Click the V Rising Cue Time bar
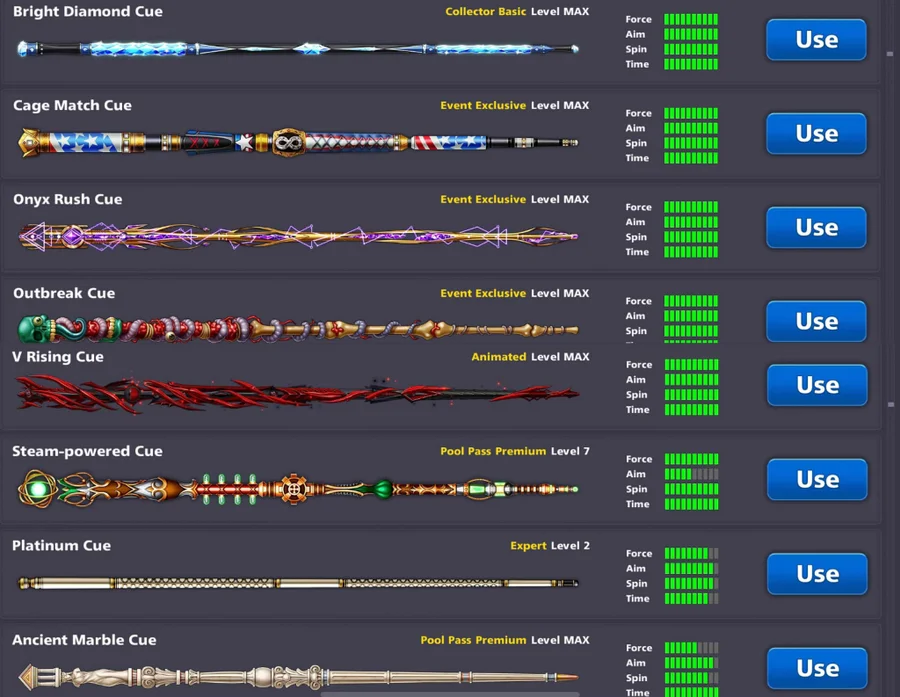Viewport: 900px width, 697px height. tap(692, 410)
